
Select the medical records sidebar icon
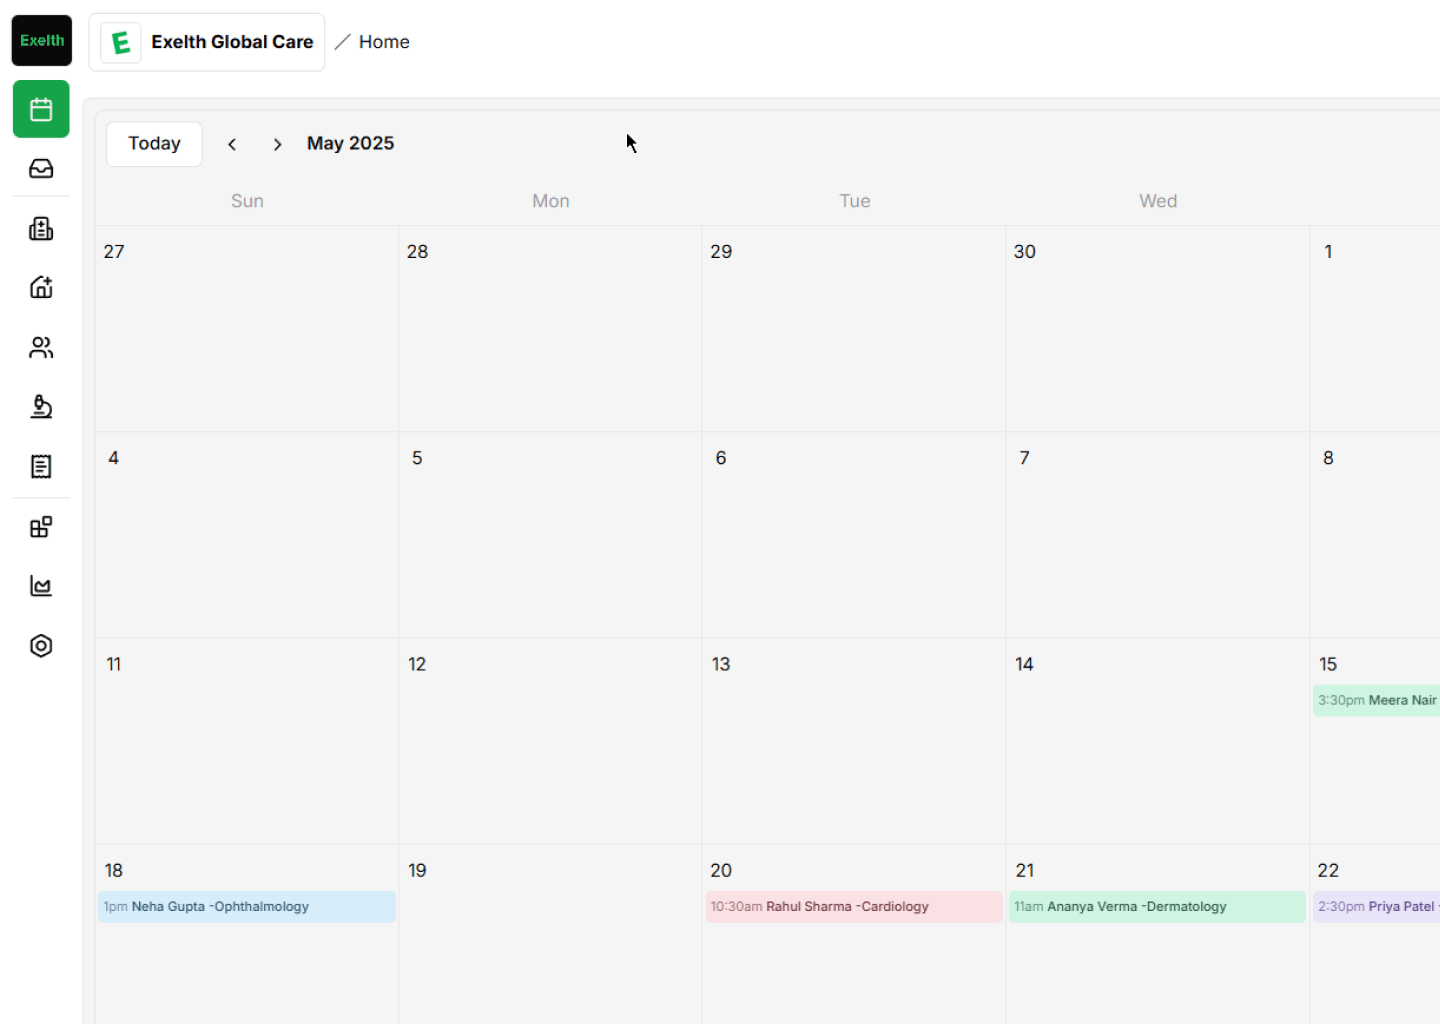click(40, 228)
